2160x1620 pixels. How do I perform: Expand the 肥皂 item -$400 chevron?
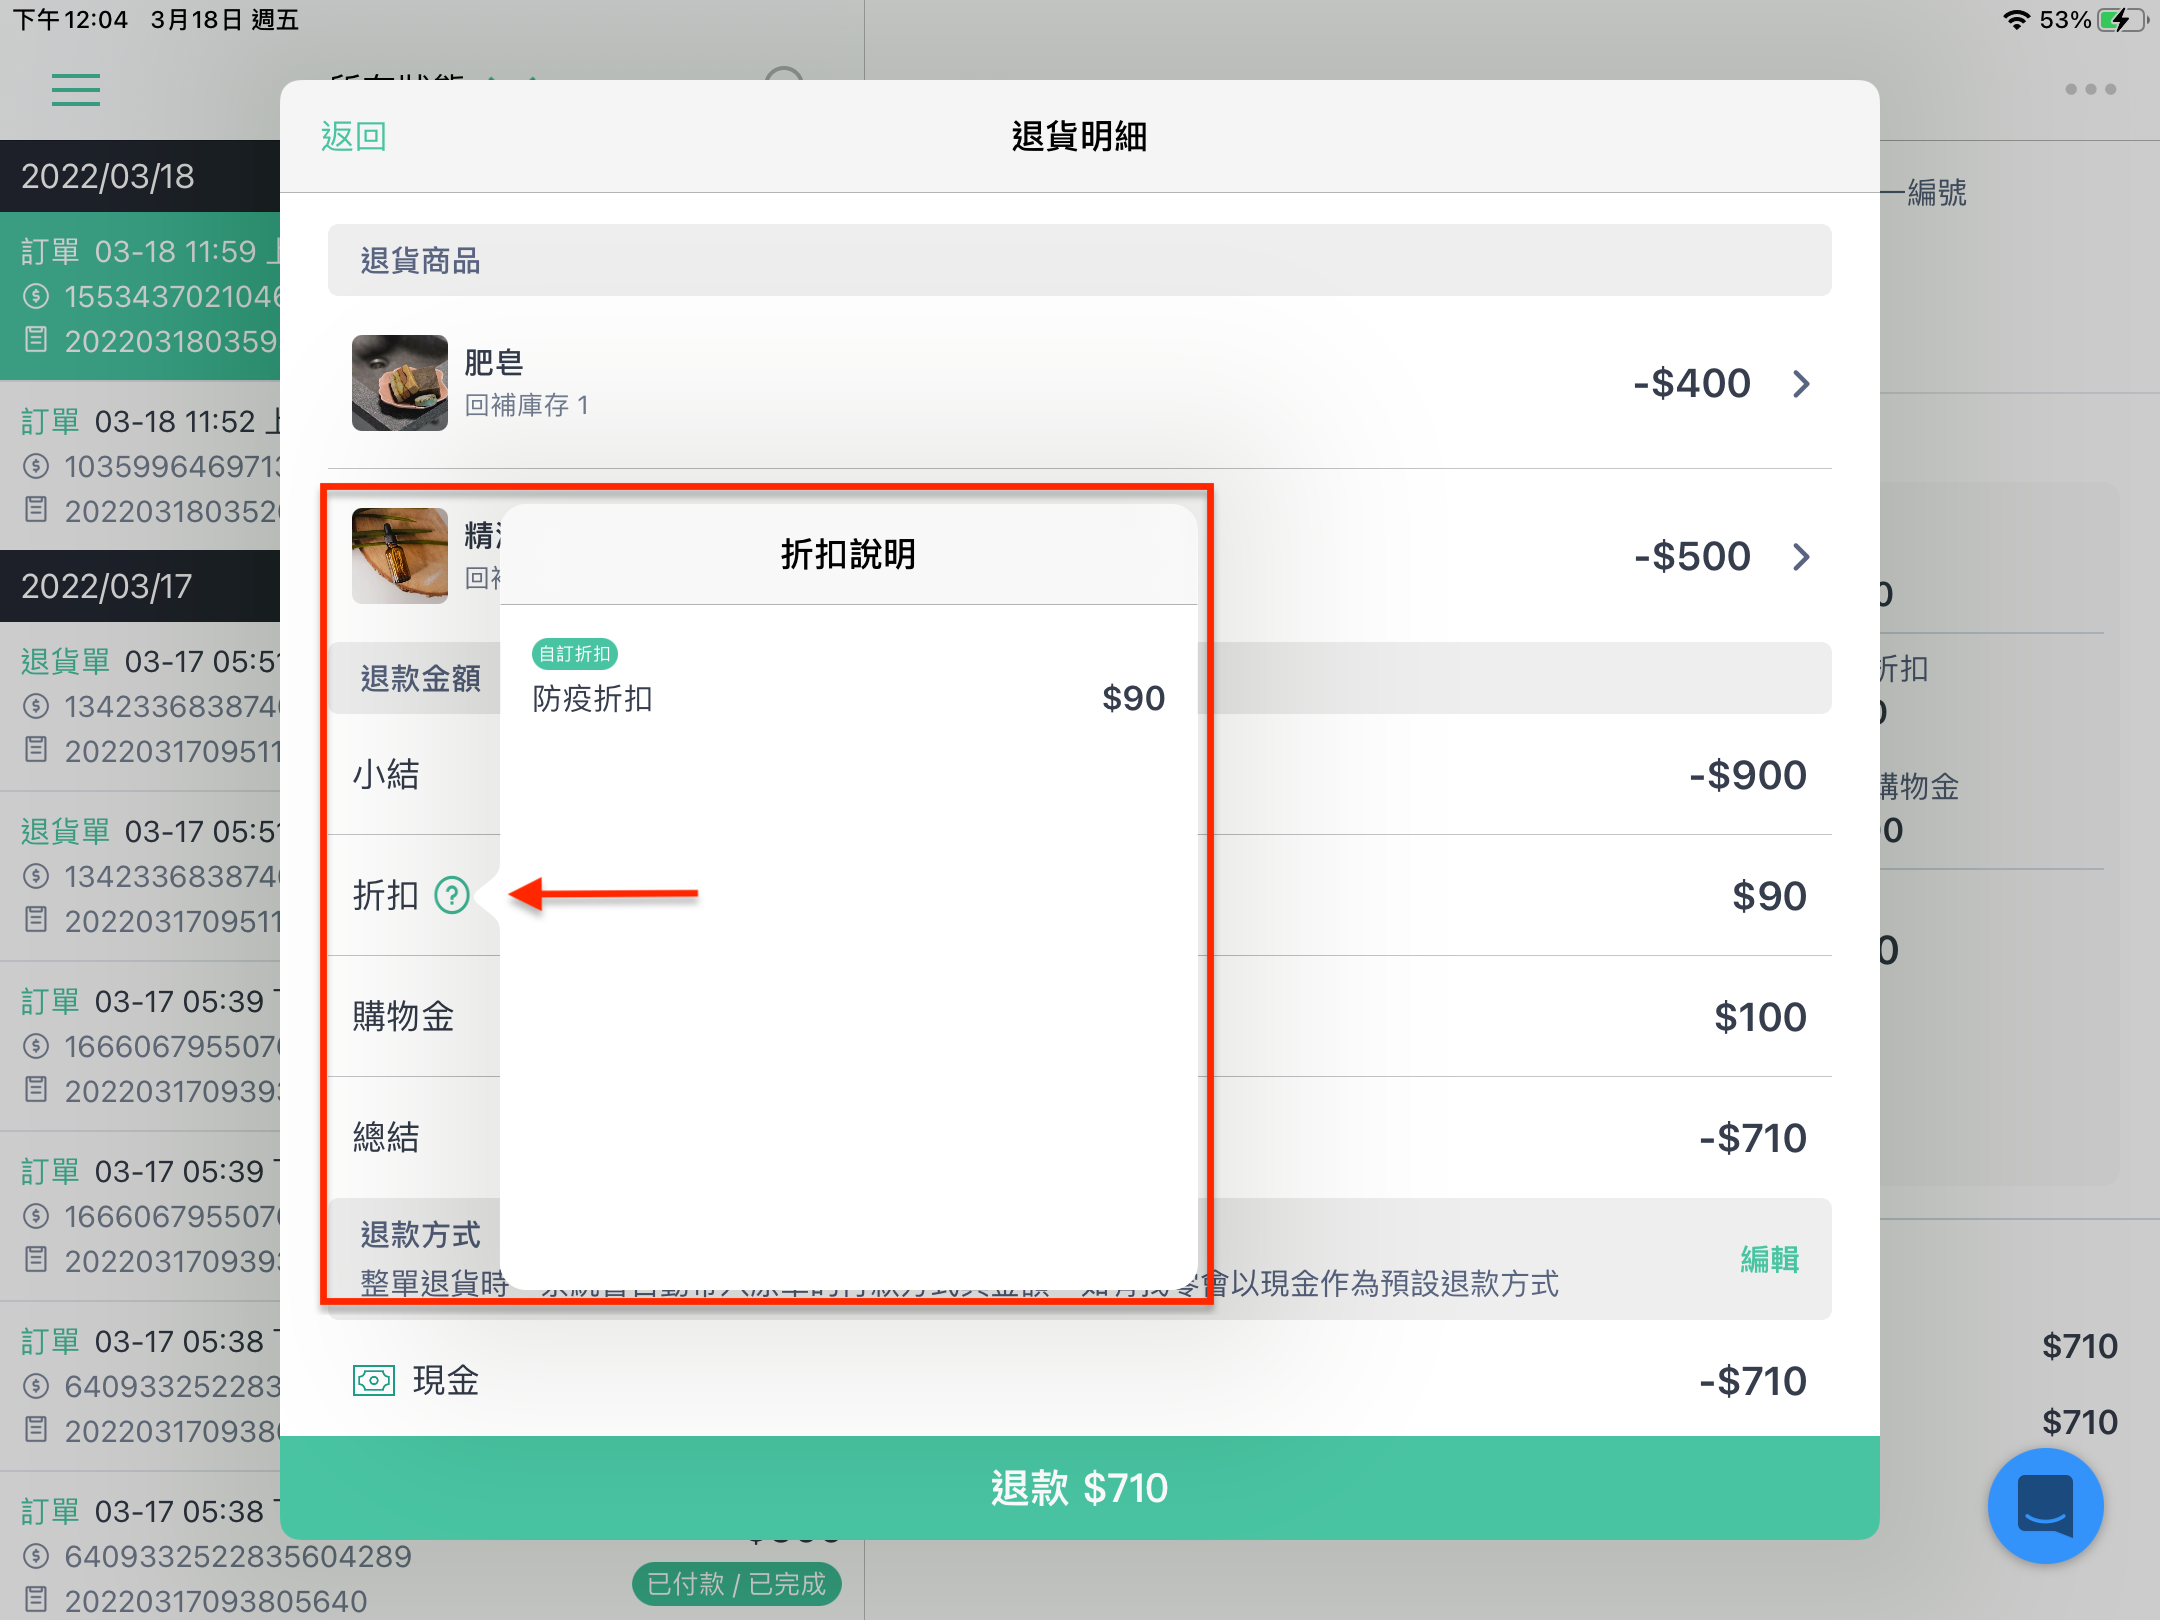pos(1801,384)
